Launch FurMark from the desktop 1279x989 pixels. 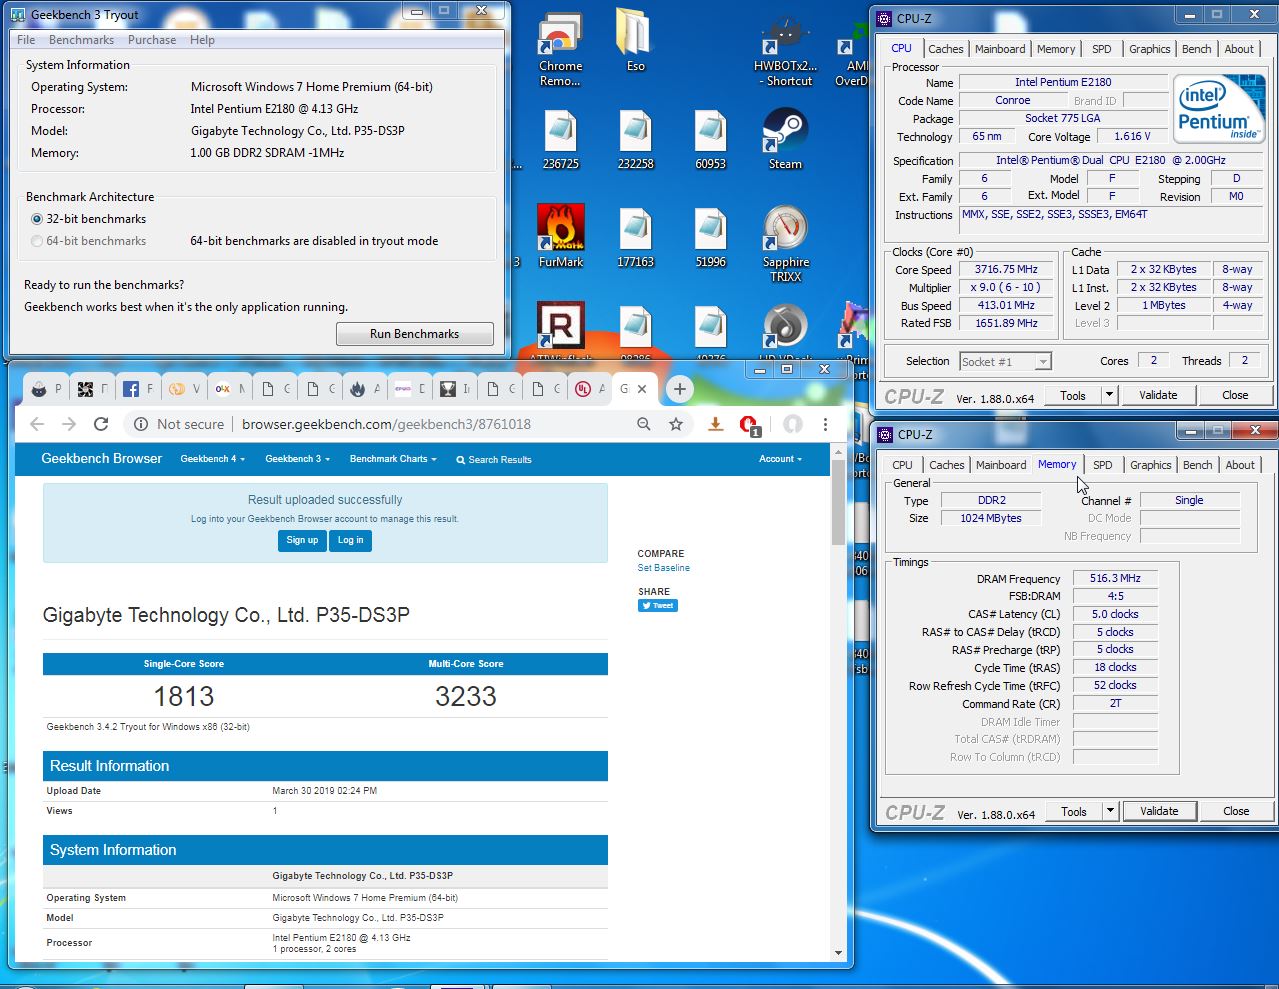coord(560,236)
